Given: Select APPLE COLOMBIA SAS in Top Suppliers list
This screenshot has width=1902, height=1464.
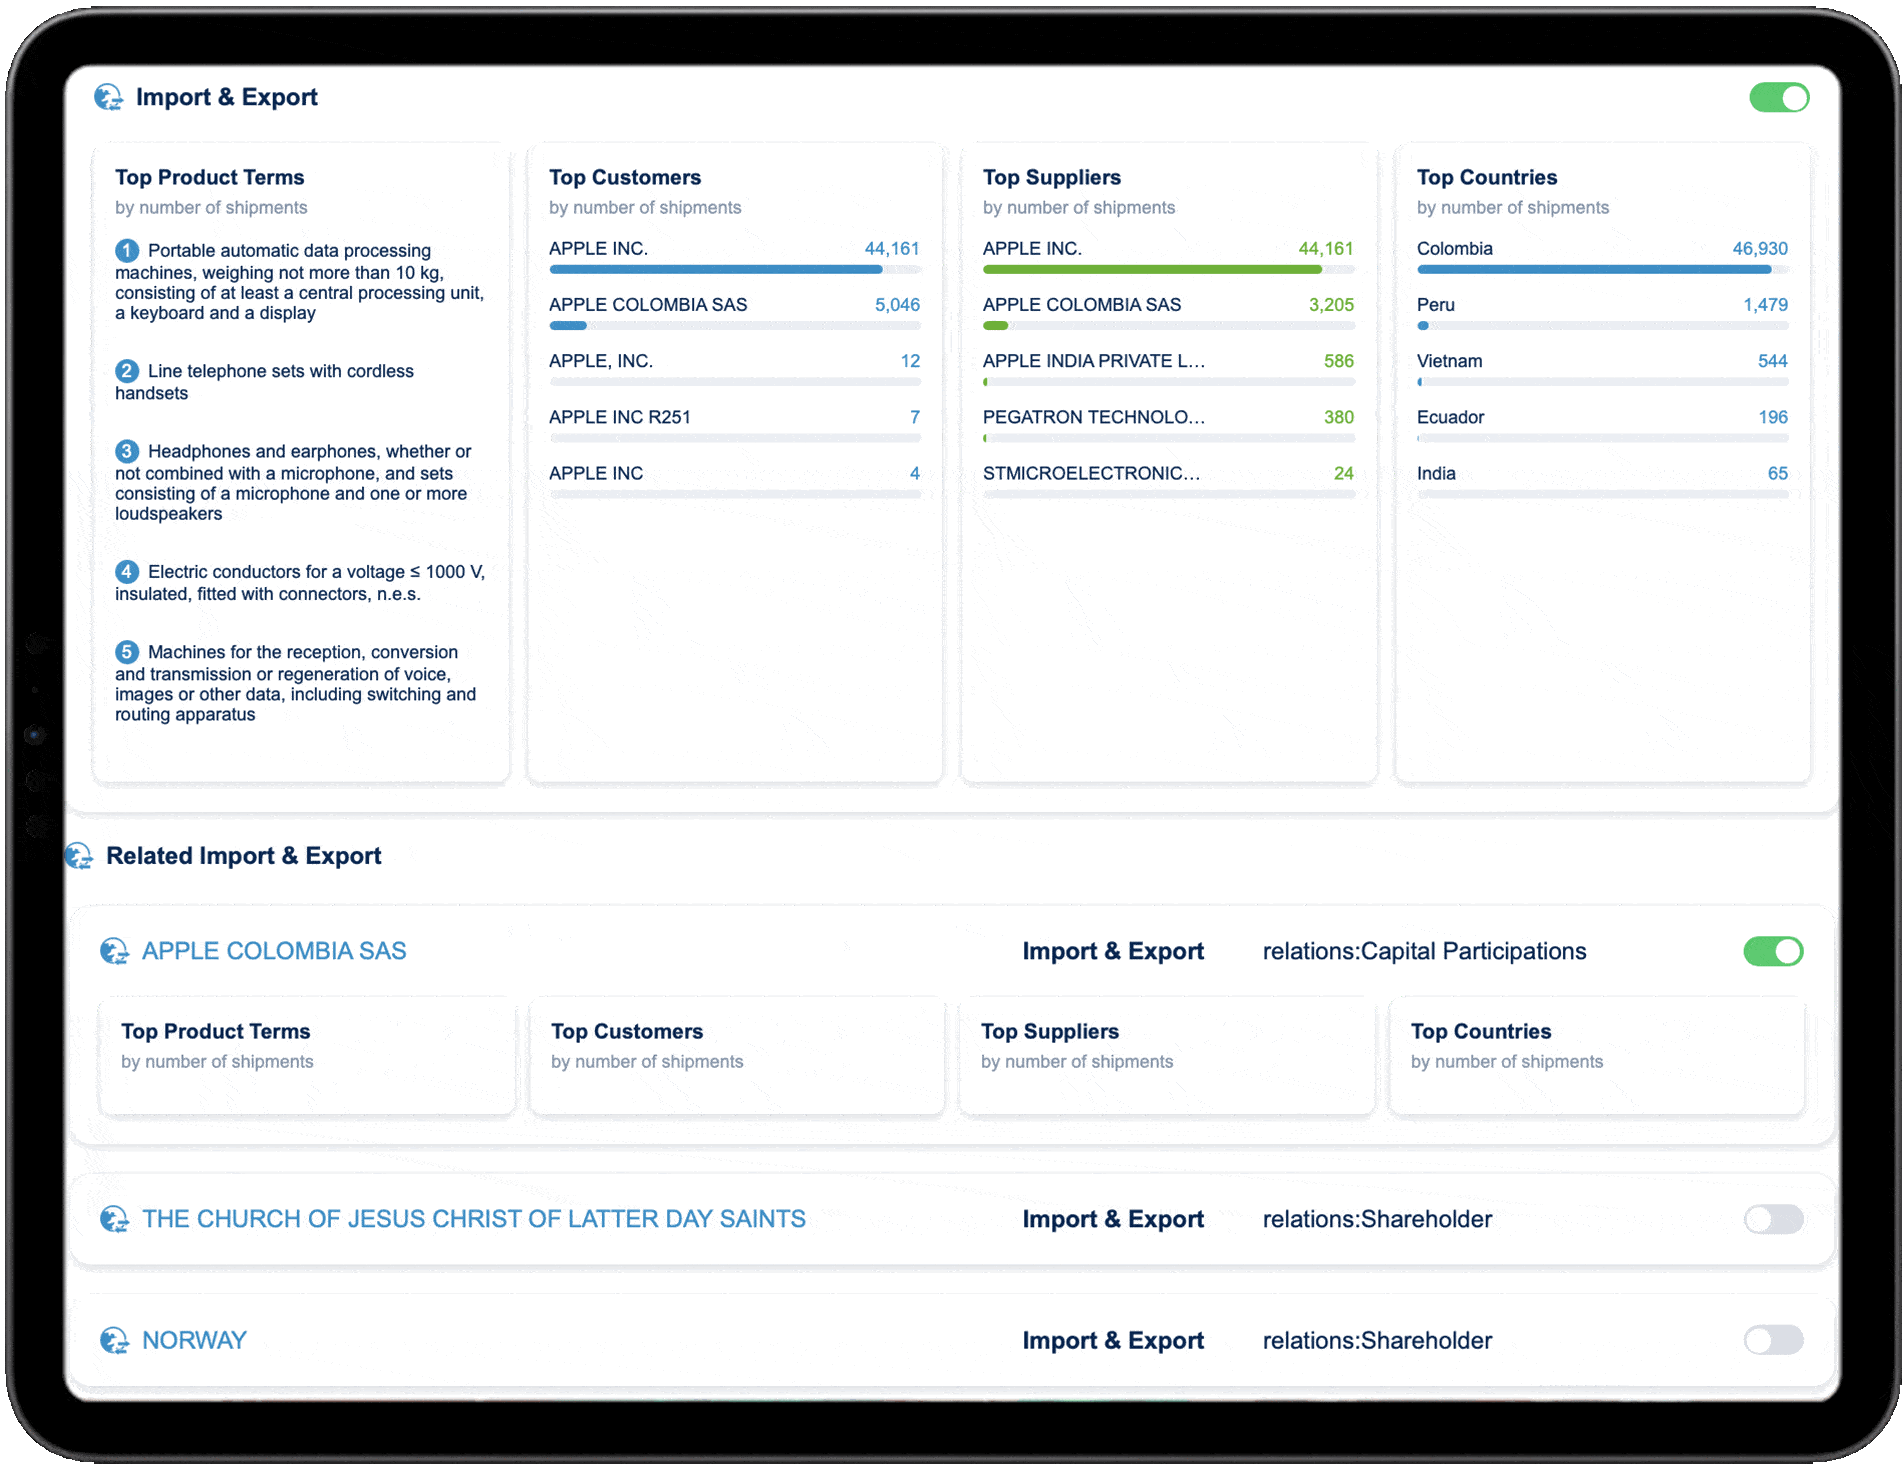Looking at the screenshot, I should (1082, 305).
